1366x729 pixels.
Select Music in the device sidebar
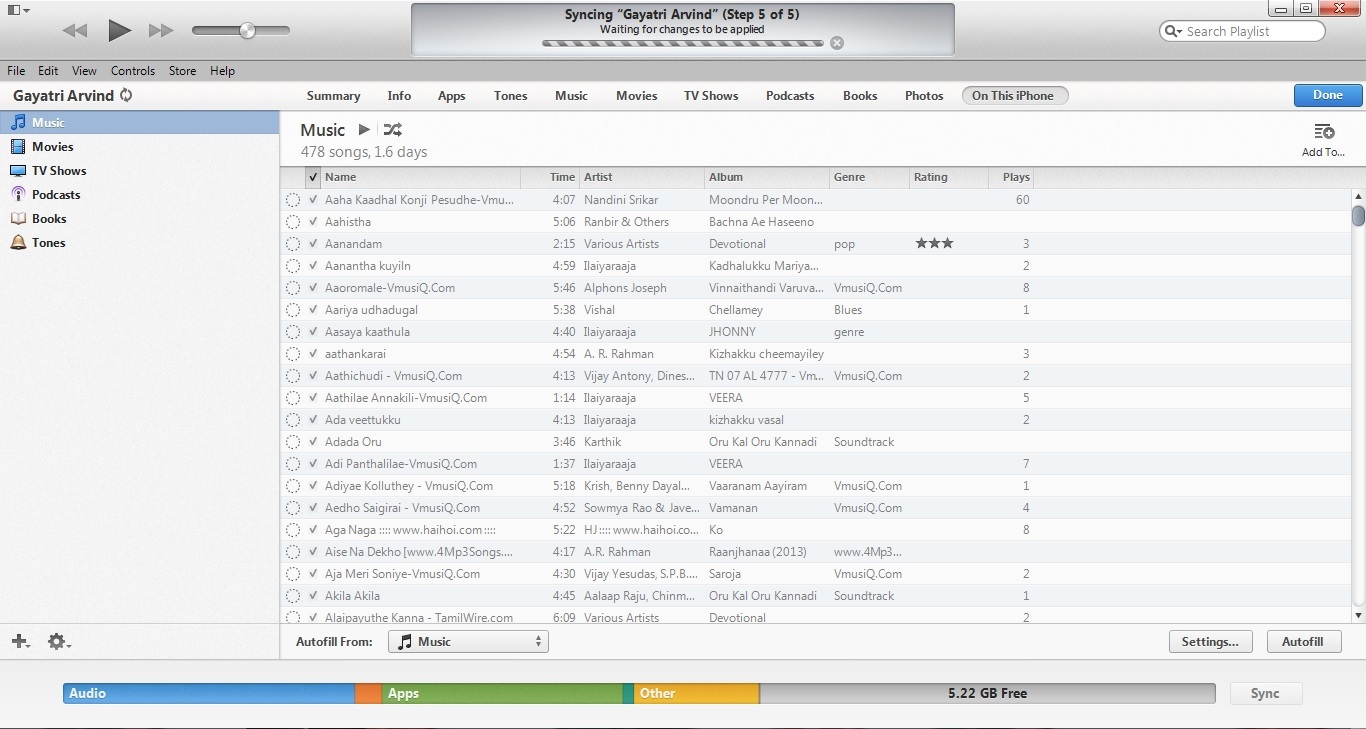click(x=140, y=122)
